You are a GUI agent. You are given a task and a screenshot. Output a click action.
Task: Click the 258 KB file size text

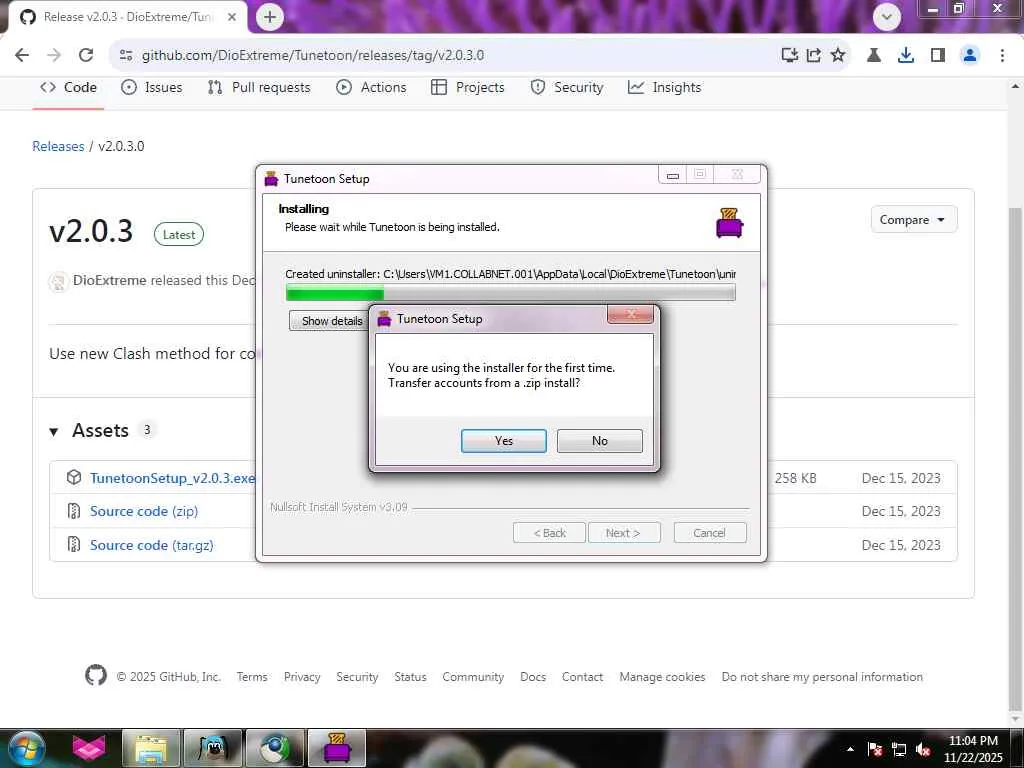click(x=795, y=478)
